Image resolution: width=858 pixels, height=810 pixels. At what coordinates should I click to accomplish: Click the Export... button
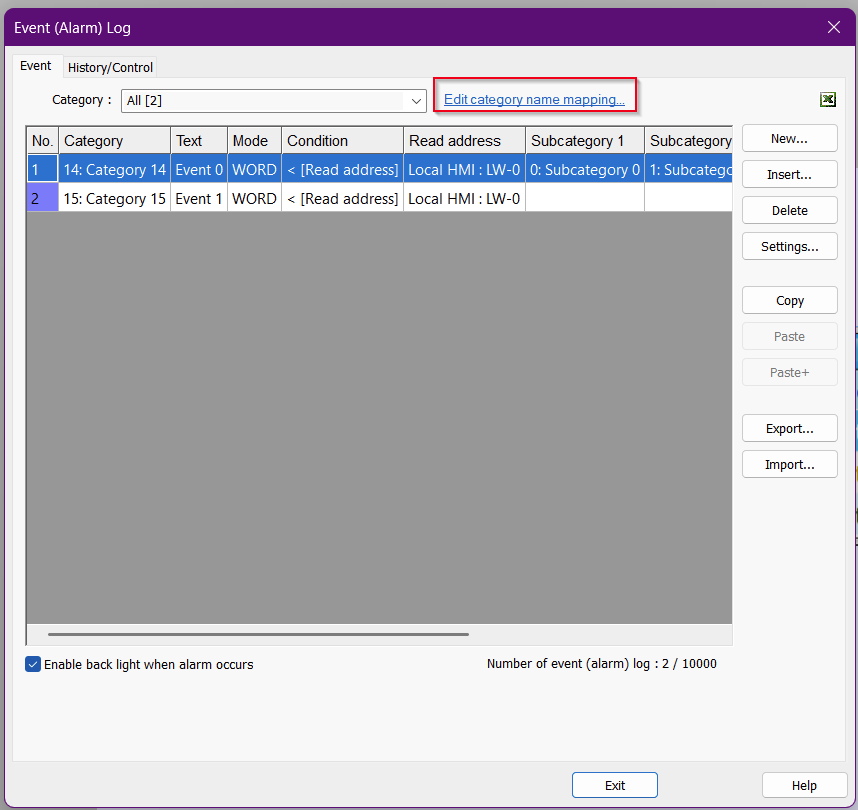pyautogui.click(x=789, y=429)
